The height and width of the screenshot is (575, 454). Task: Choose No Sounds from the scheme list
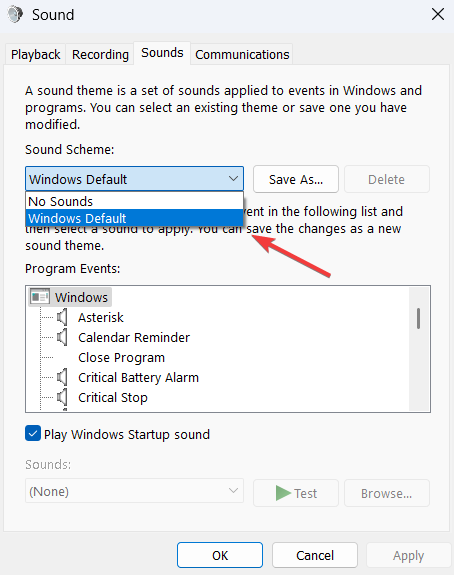[134, 201]
